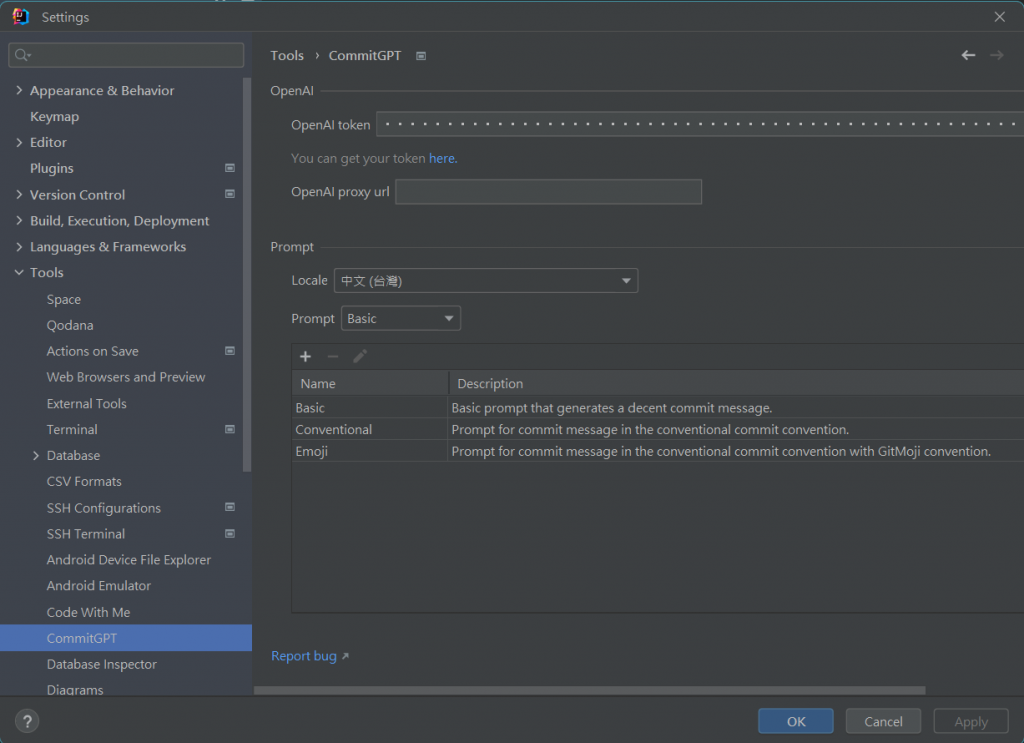Expand the Appearance & Behavior section
This screenshot has width=1024, height=743.
click(x=19, y=91)
